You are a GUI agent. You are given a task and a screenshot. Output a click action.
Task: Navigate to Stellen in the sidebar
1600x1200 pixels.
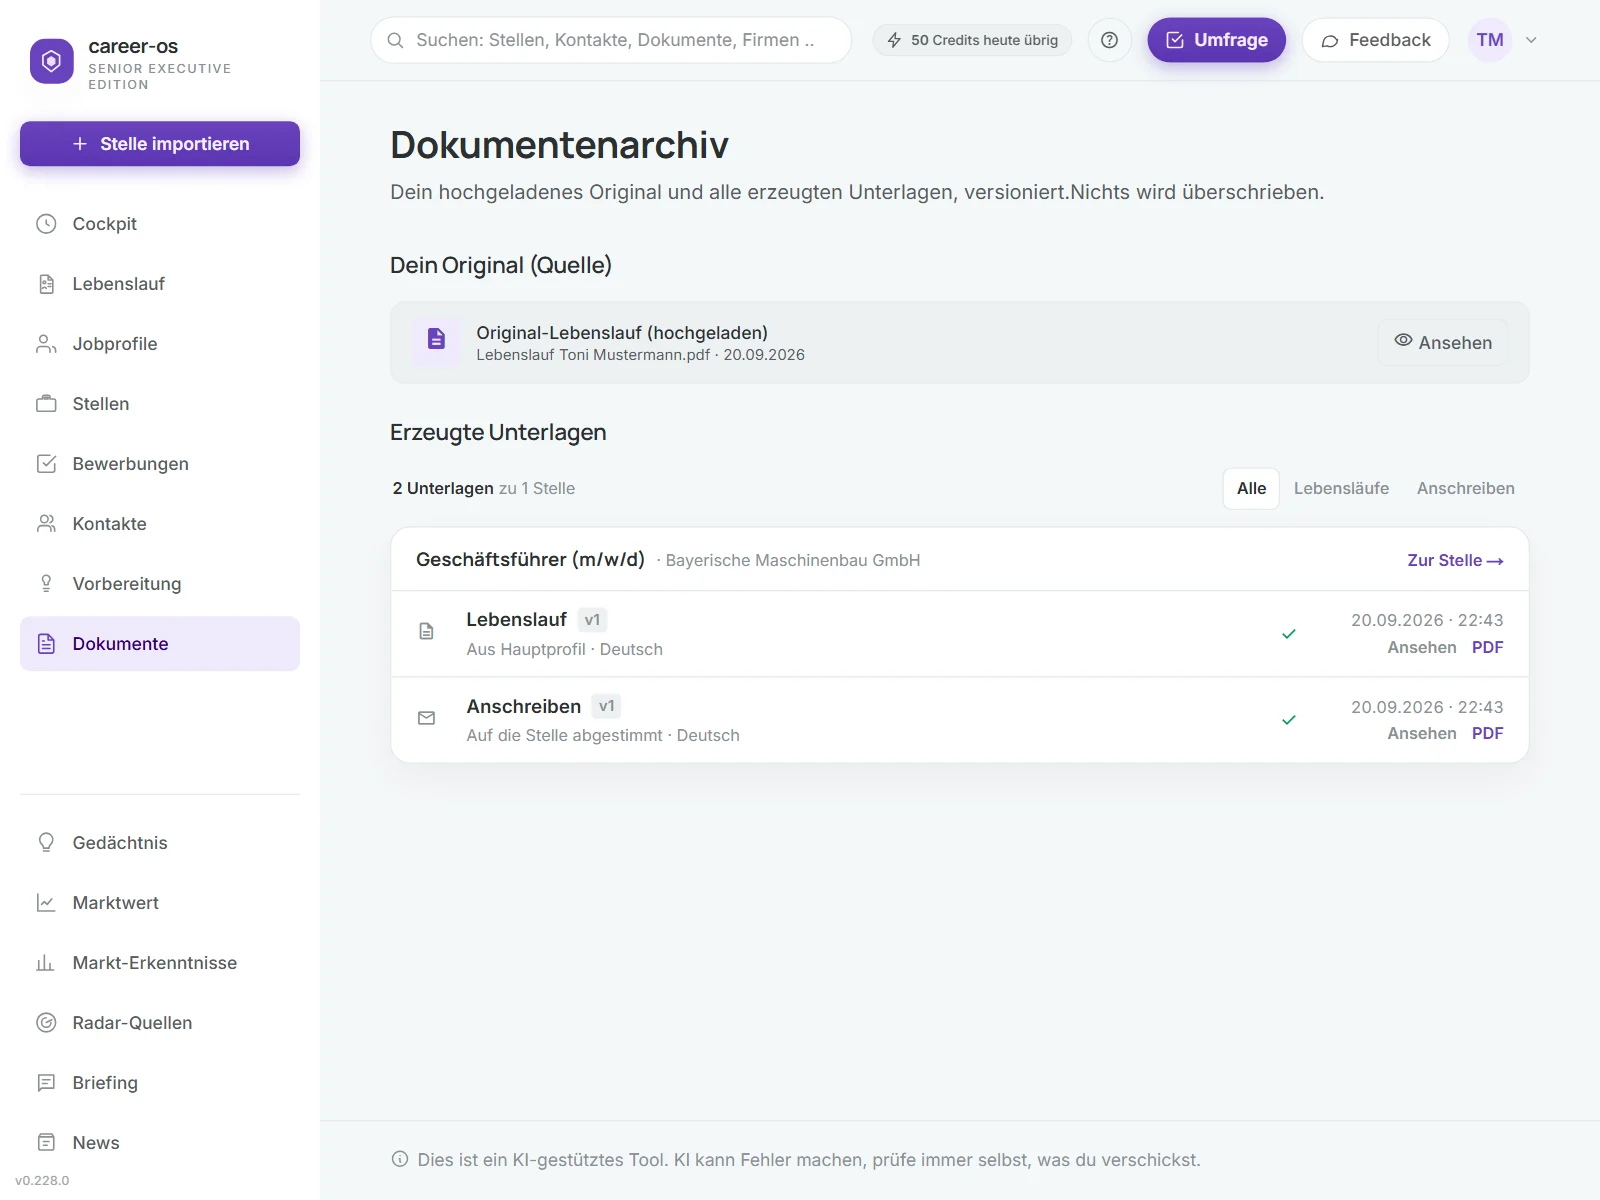160,404
